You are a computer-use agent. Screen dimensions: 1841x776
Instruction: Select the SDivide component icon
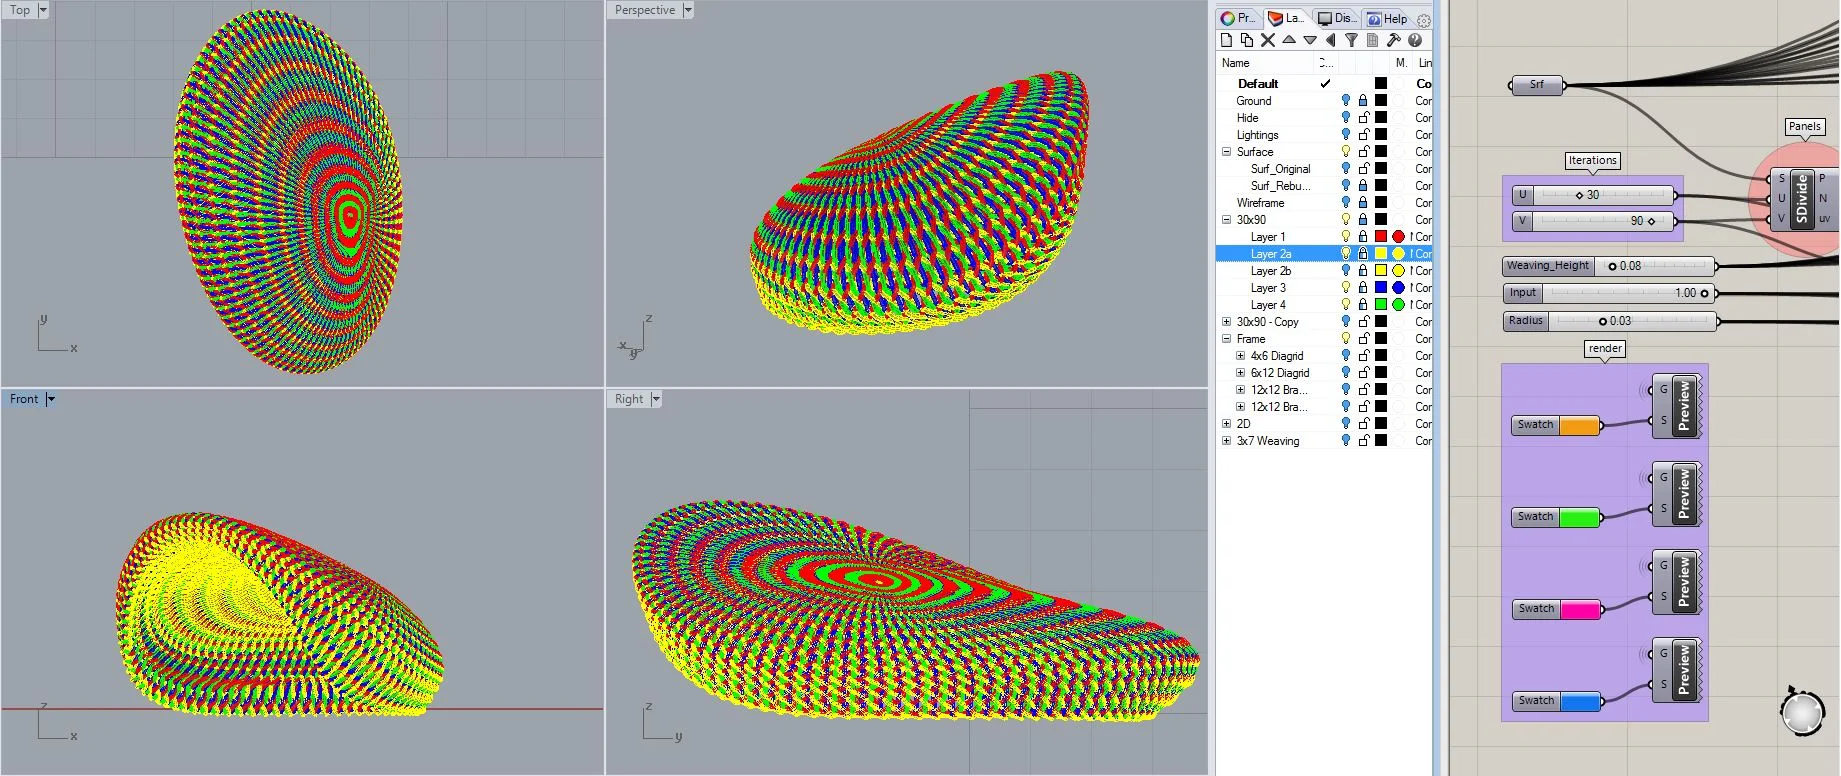click(x=1801, y=199)
